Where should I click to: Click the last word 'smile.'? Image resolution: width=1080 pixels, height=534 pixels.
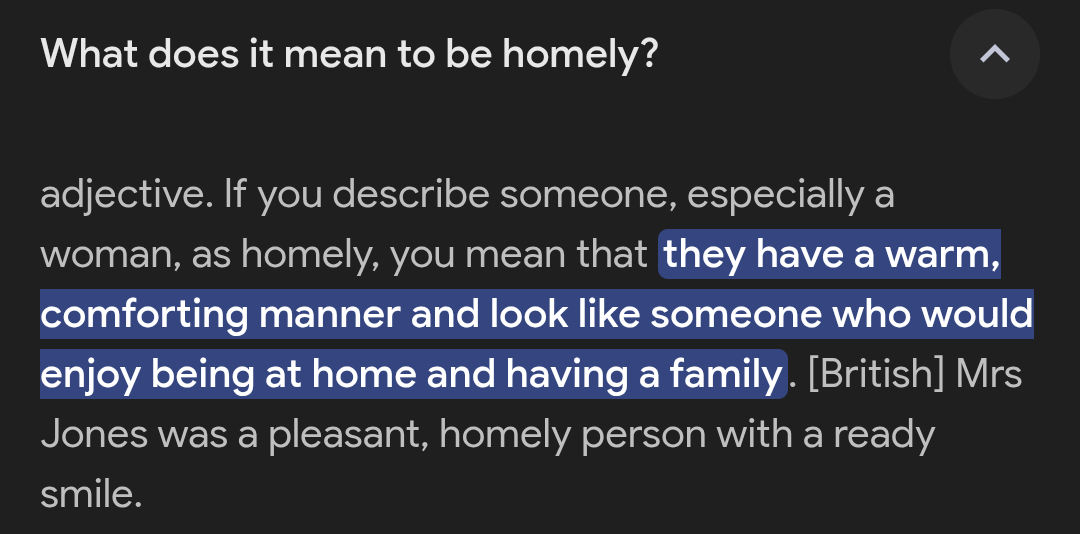pyautogui.click(x=91, y=494)
